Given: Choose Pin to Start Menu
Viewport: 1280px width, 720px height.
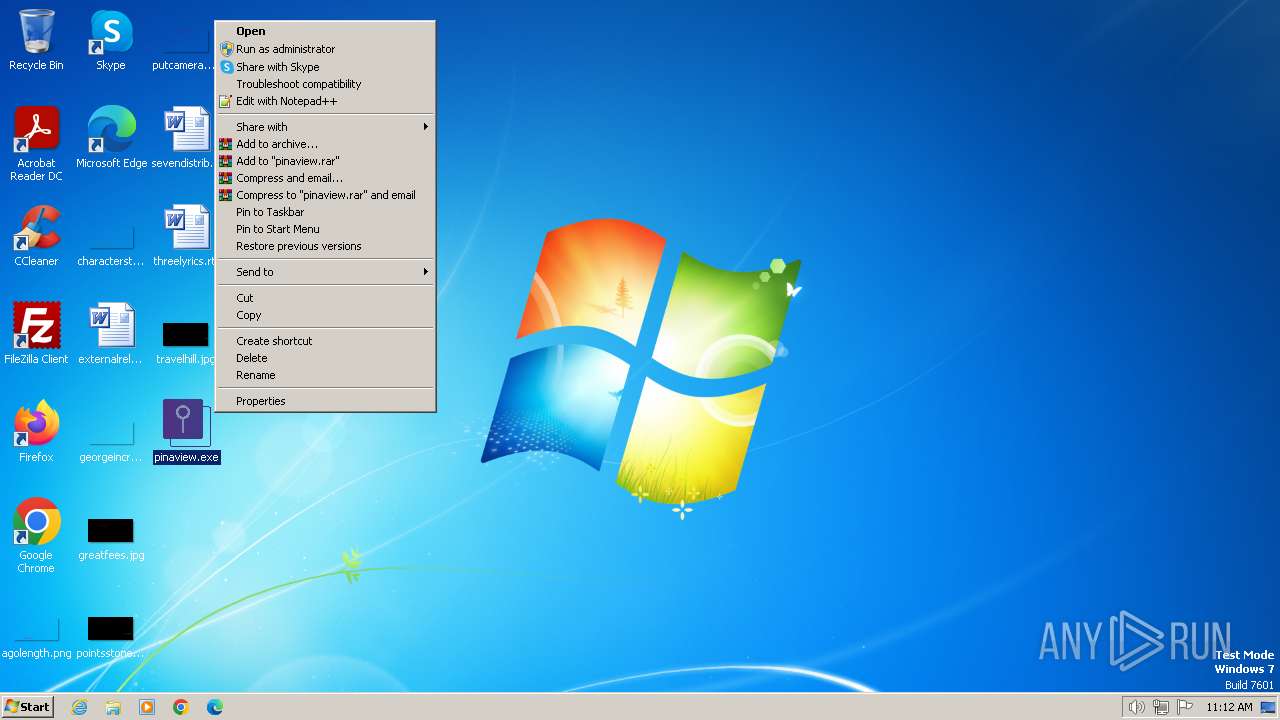Looking at the screenshot, I should click(326, 229).
